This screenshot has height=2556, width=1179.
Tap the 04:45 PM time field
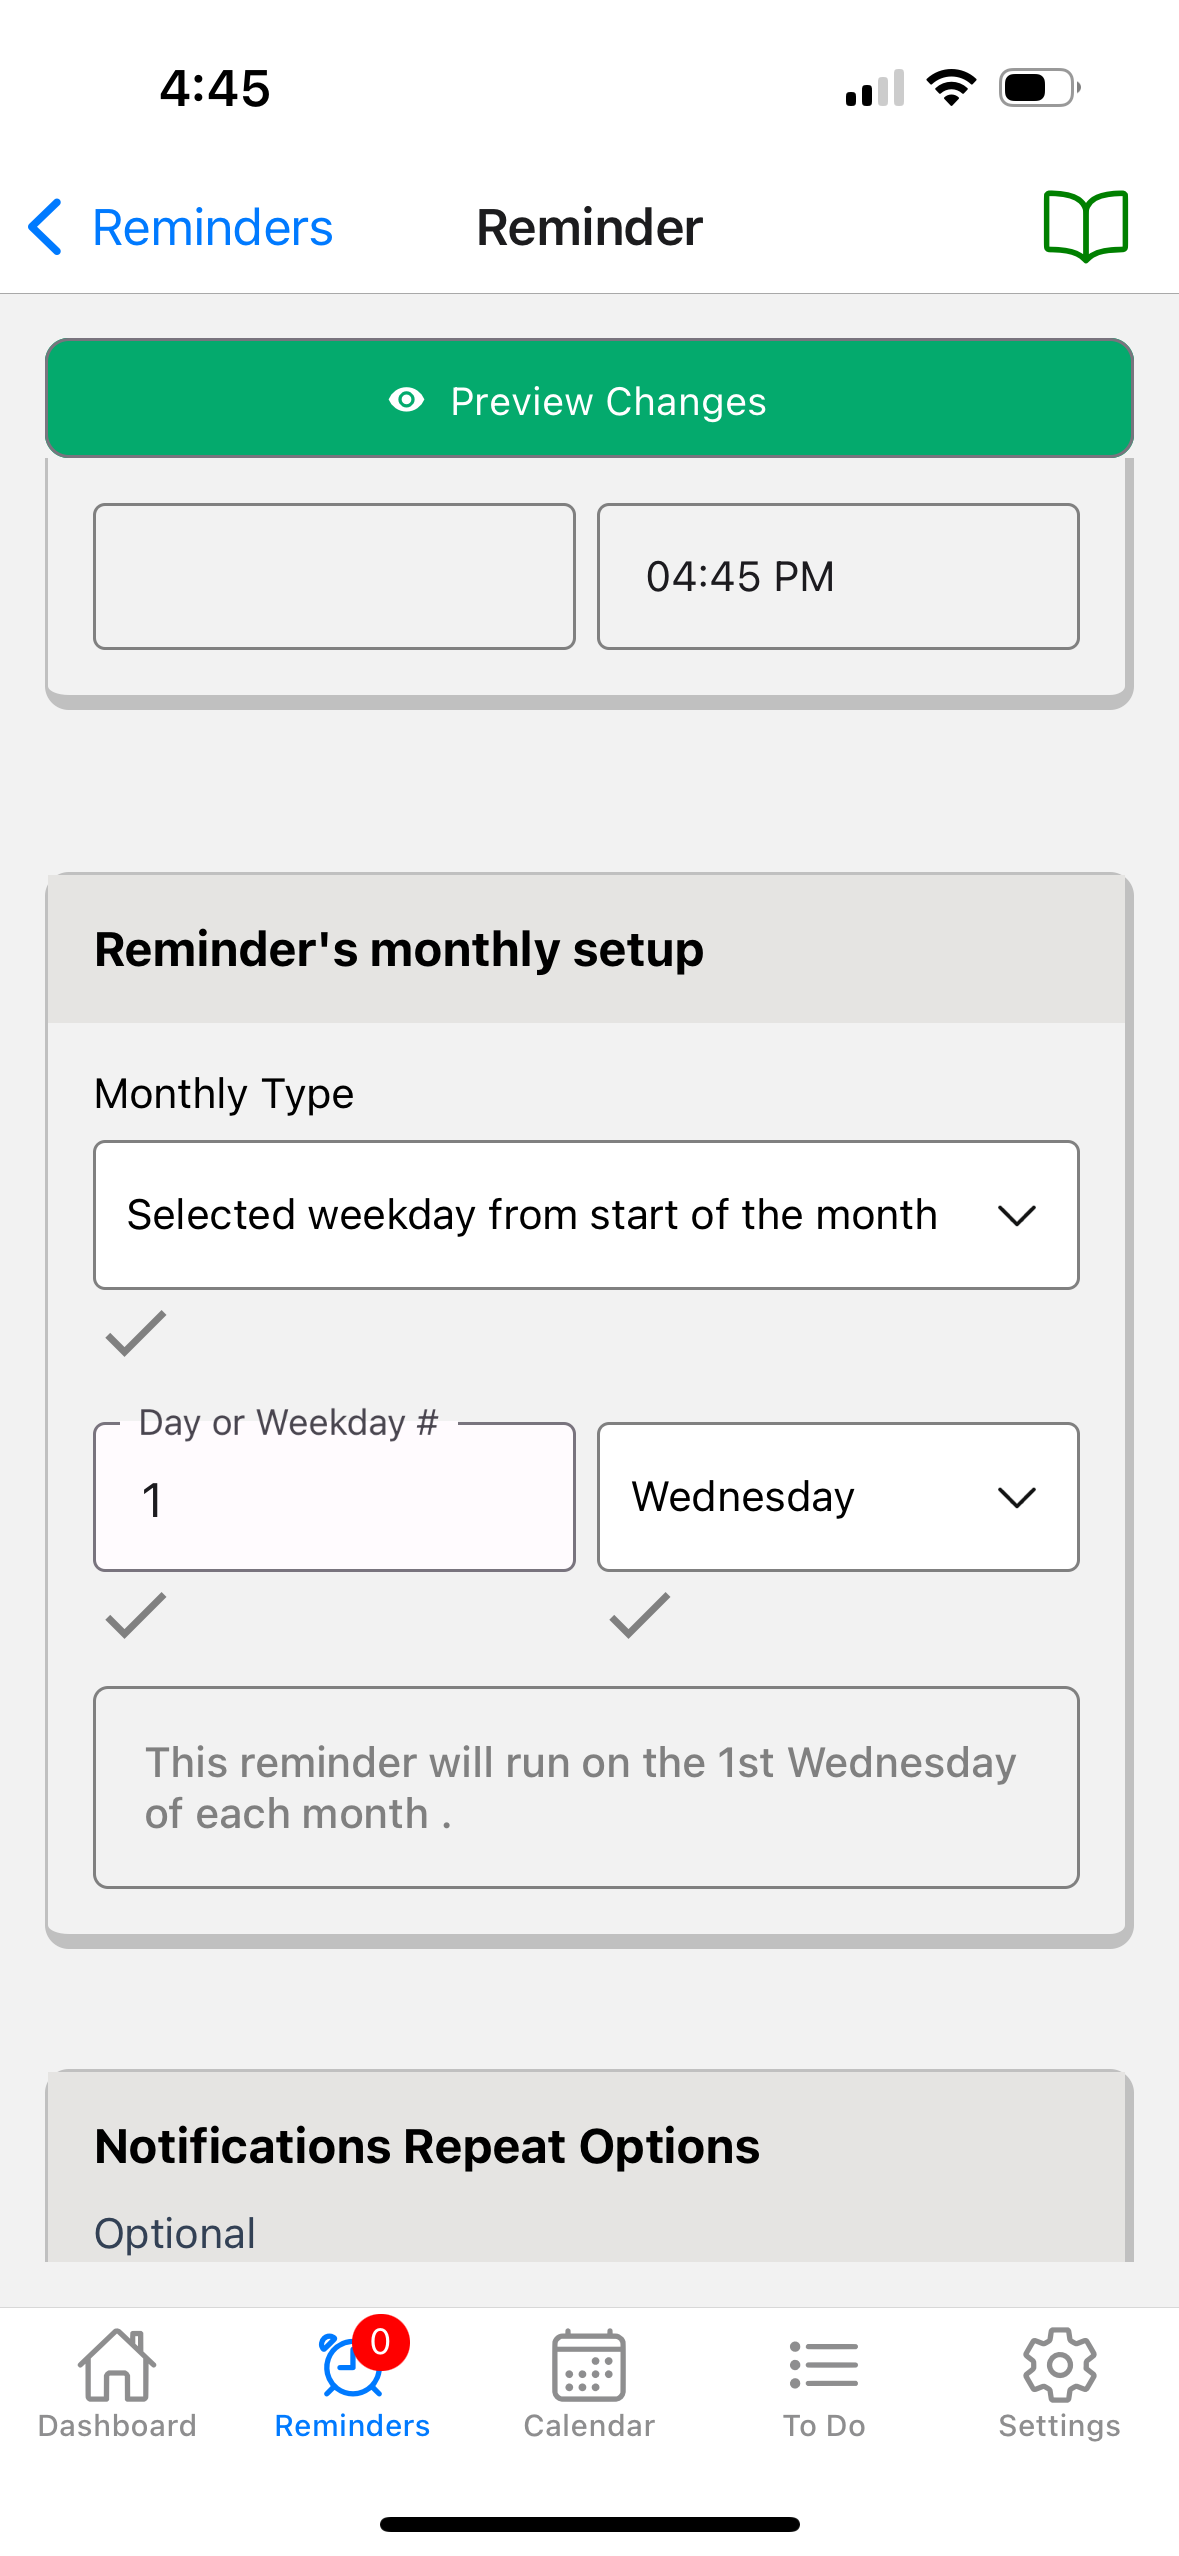point(838,577)
